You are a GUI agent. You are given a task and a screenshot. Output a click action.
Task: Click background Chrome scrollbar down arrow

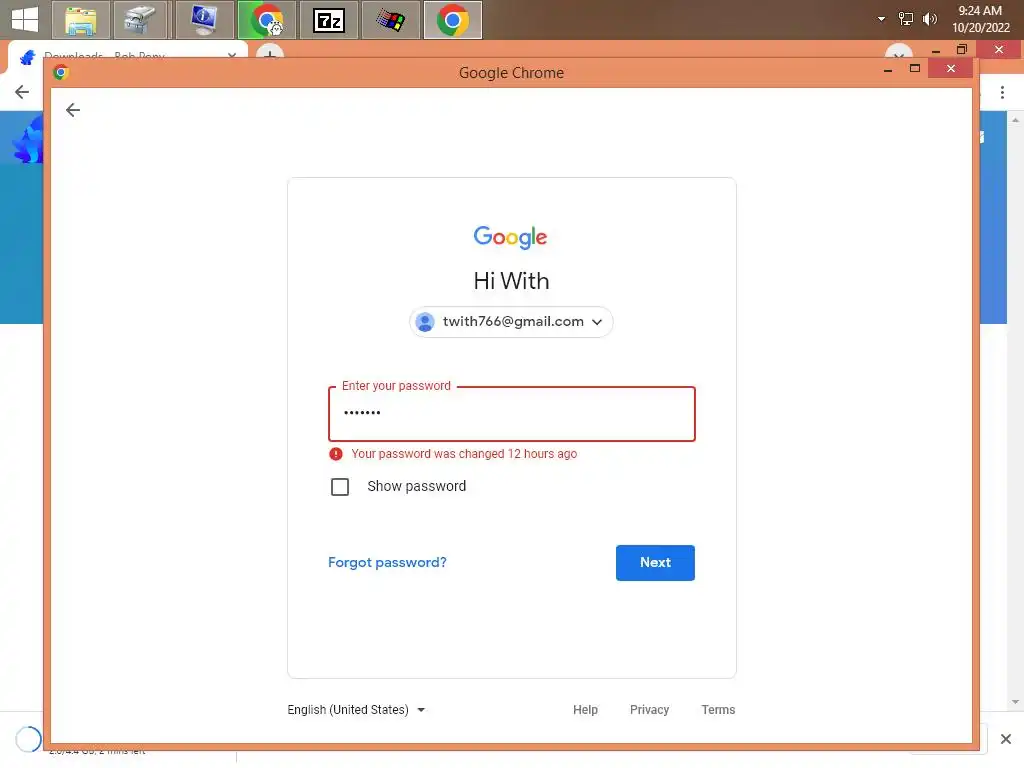[1014, 702]
